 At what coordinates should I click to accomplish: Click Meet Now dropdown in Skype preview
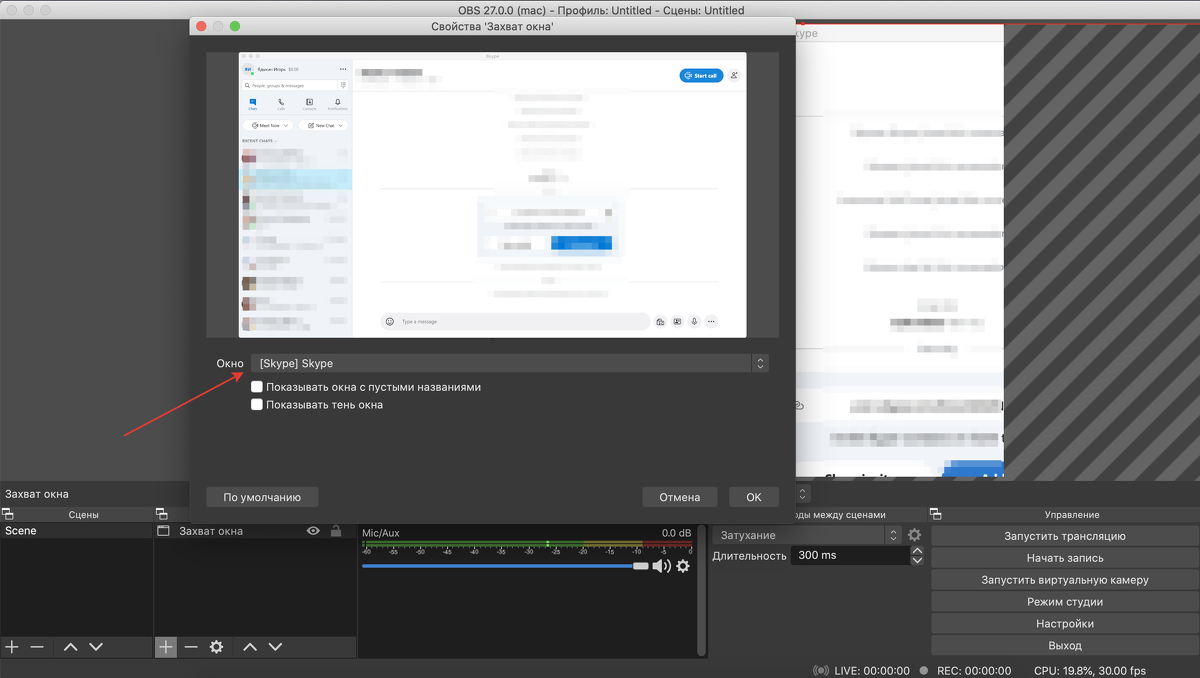pyautogui.click(x=268, y=125)
